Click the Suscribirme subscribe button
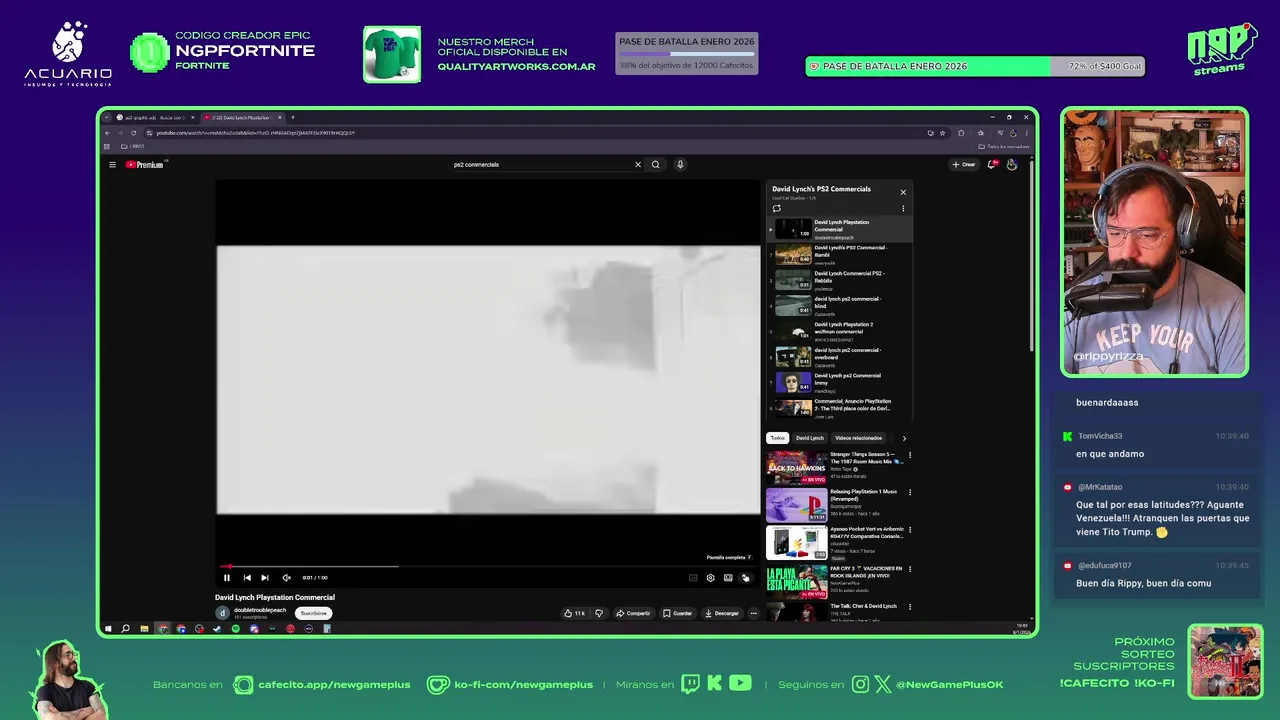The width and height of the screenshot is (1280, 720). coord(314,613)
